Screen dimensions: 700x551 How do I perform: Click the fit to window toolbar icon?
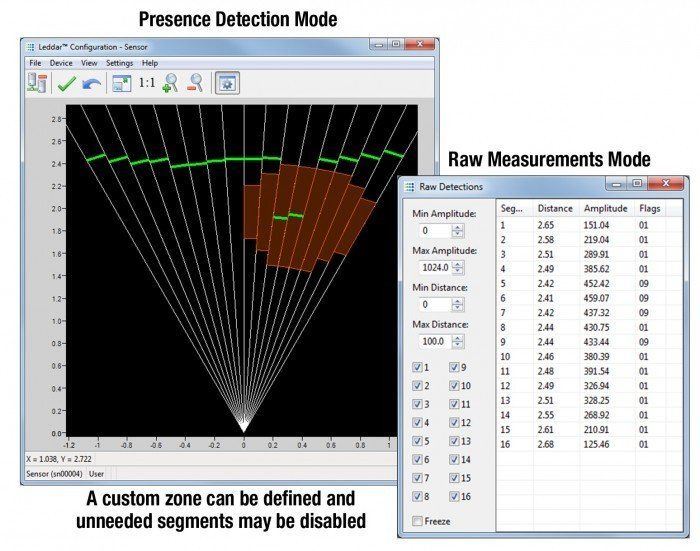pyautogui.click(x=121, y=83)
